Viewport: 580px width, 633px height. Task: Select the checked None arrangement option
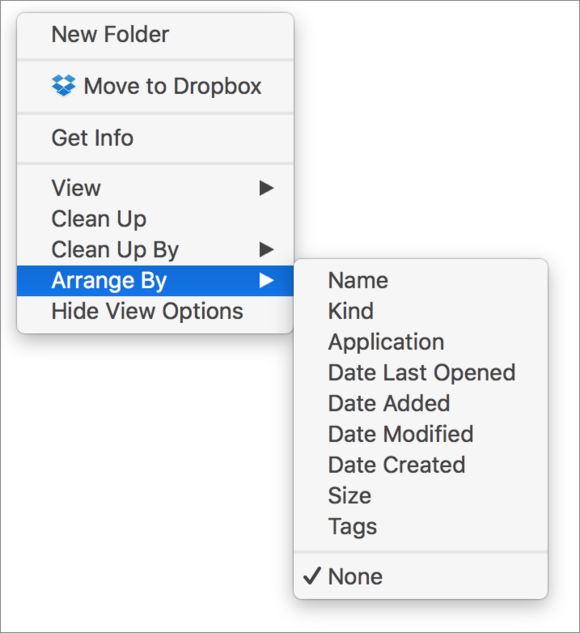point(421,576)
